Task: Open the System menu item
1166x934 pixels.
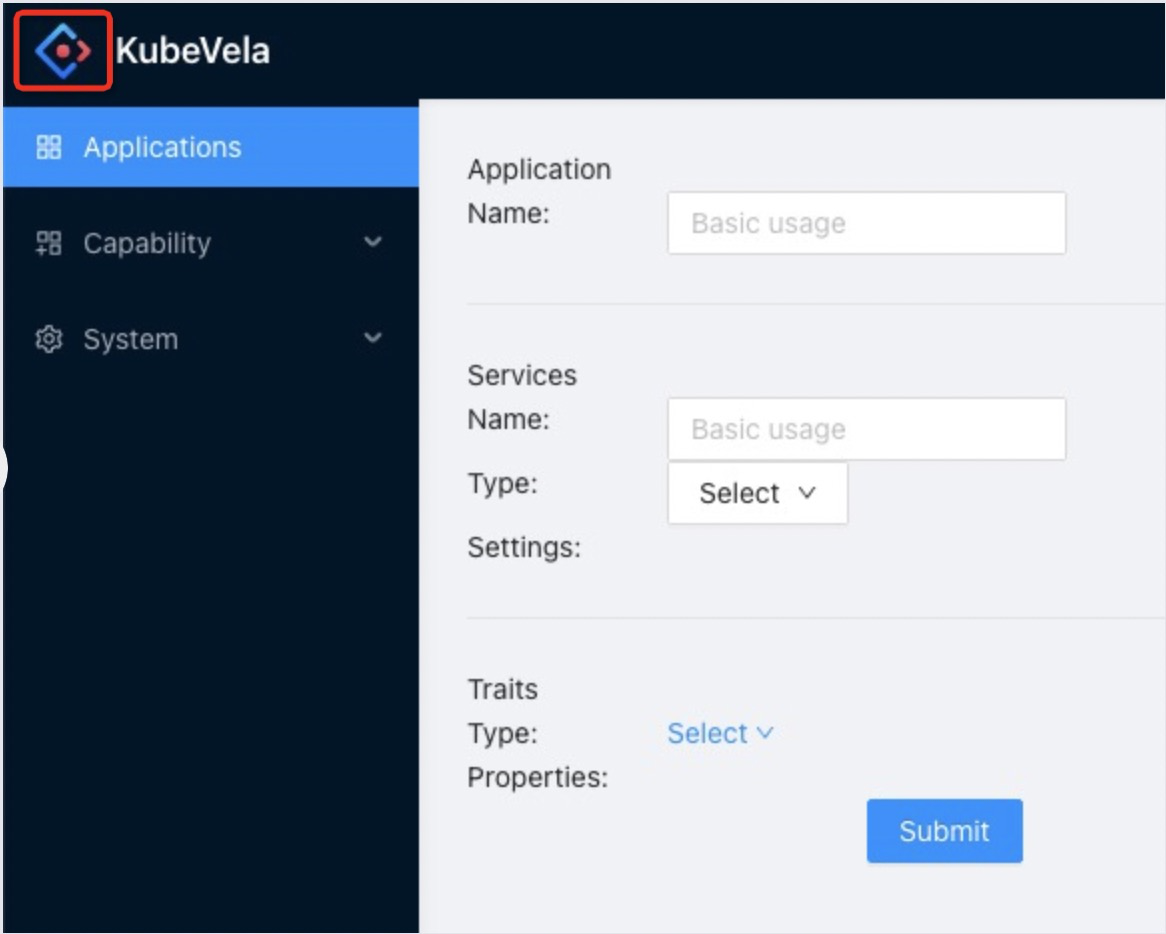Action: pyautogui.click(x=131, y=339)
